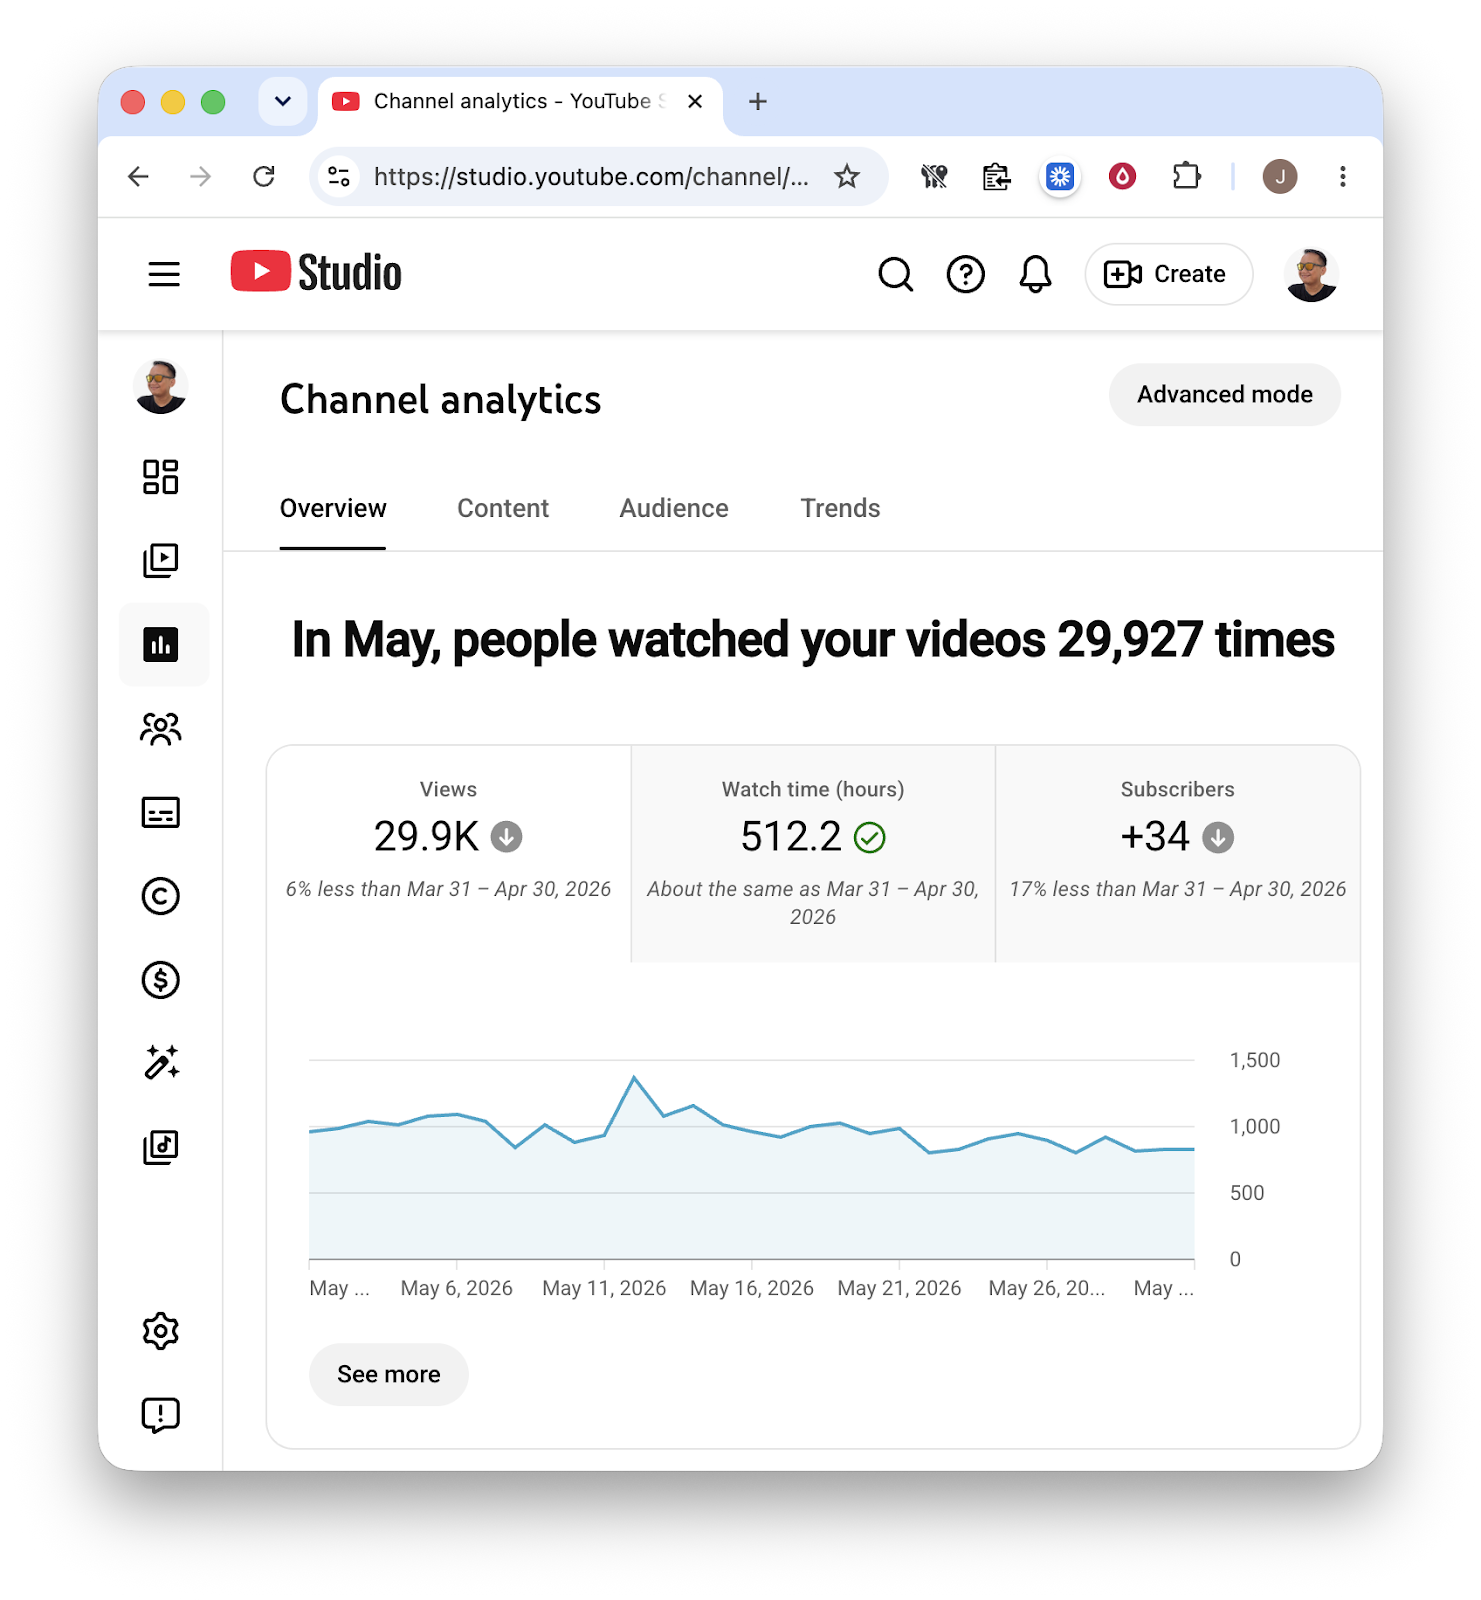Click the YouTube Studio logo
This screenshot has width=1481, height=1600.
click(x=316, y=272)
